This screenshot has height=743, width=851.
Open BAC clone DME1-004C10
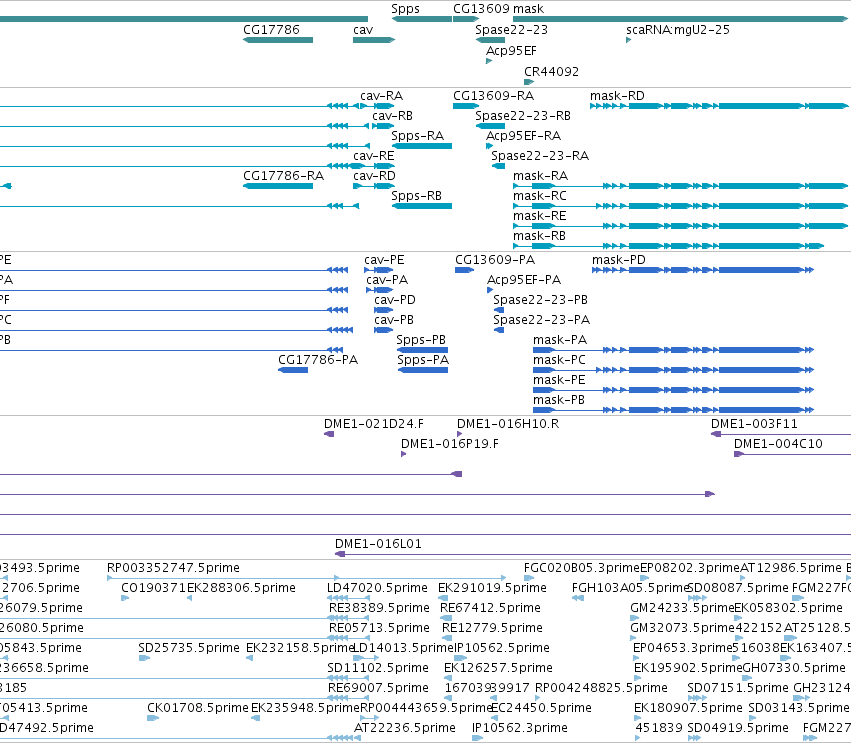pyautogui.click(x=778, y=444)
